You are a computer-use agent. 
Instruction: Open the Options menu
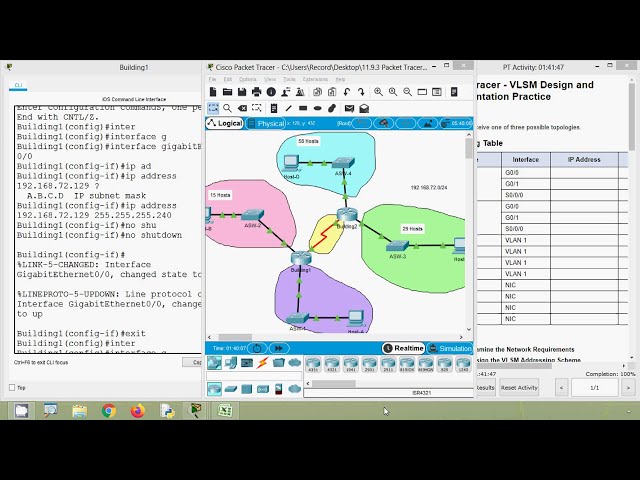click(x=248, y=79)
